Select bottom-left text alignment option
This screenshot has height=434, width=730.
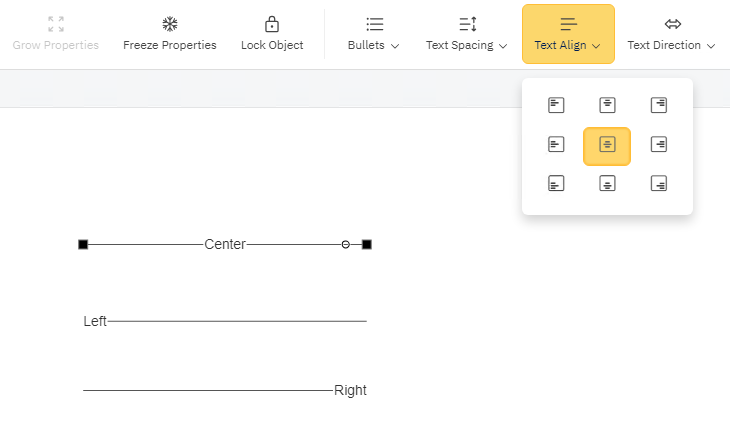click(557, 183)
